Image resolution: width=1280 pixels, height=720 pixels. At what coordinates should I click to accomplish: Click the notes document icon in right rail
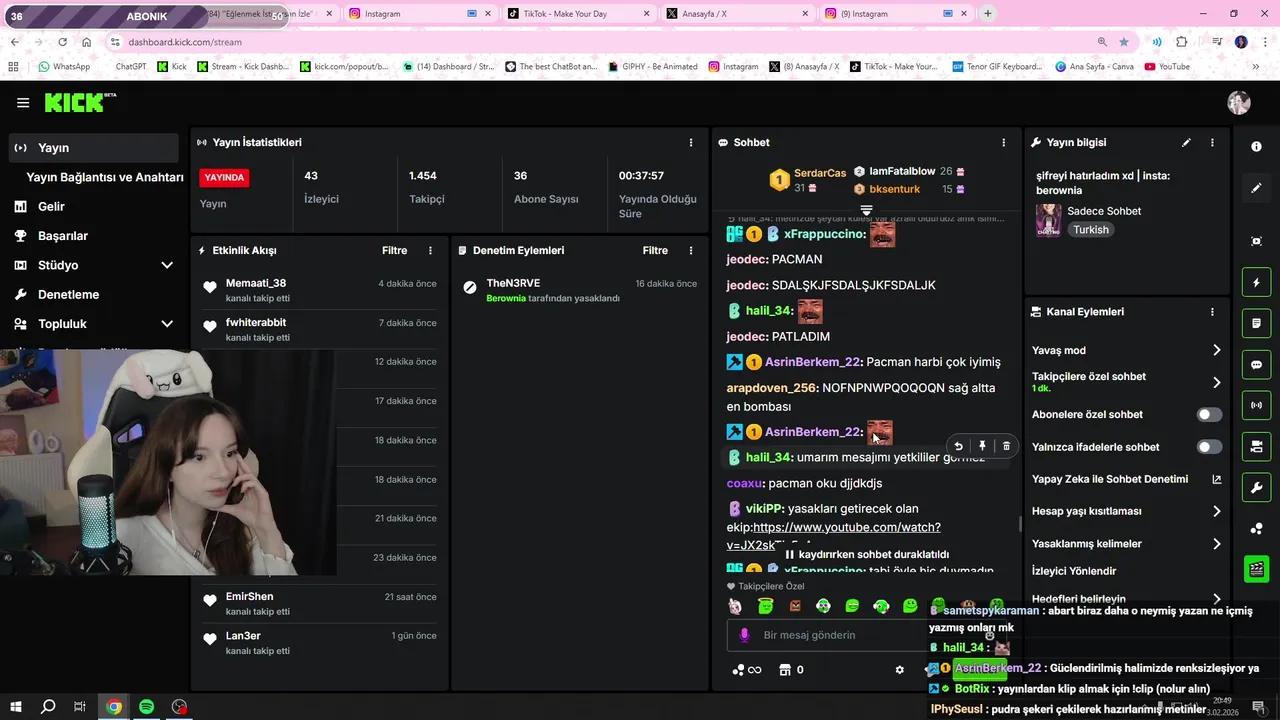(x=1256, y=324)
